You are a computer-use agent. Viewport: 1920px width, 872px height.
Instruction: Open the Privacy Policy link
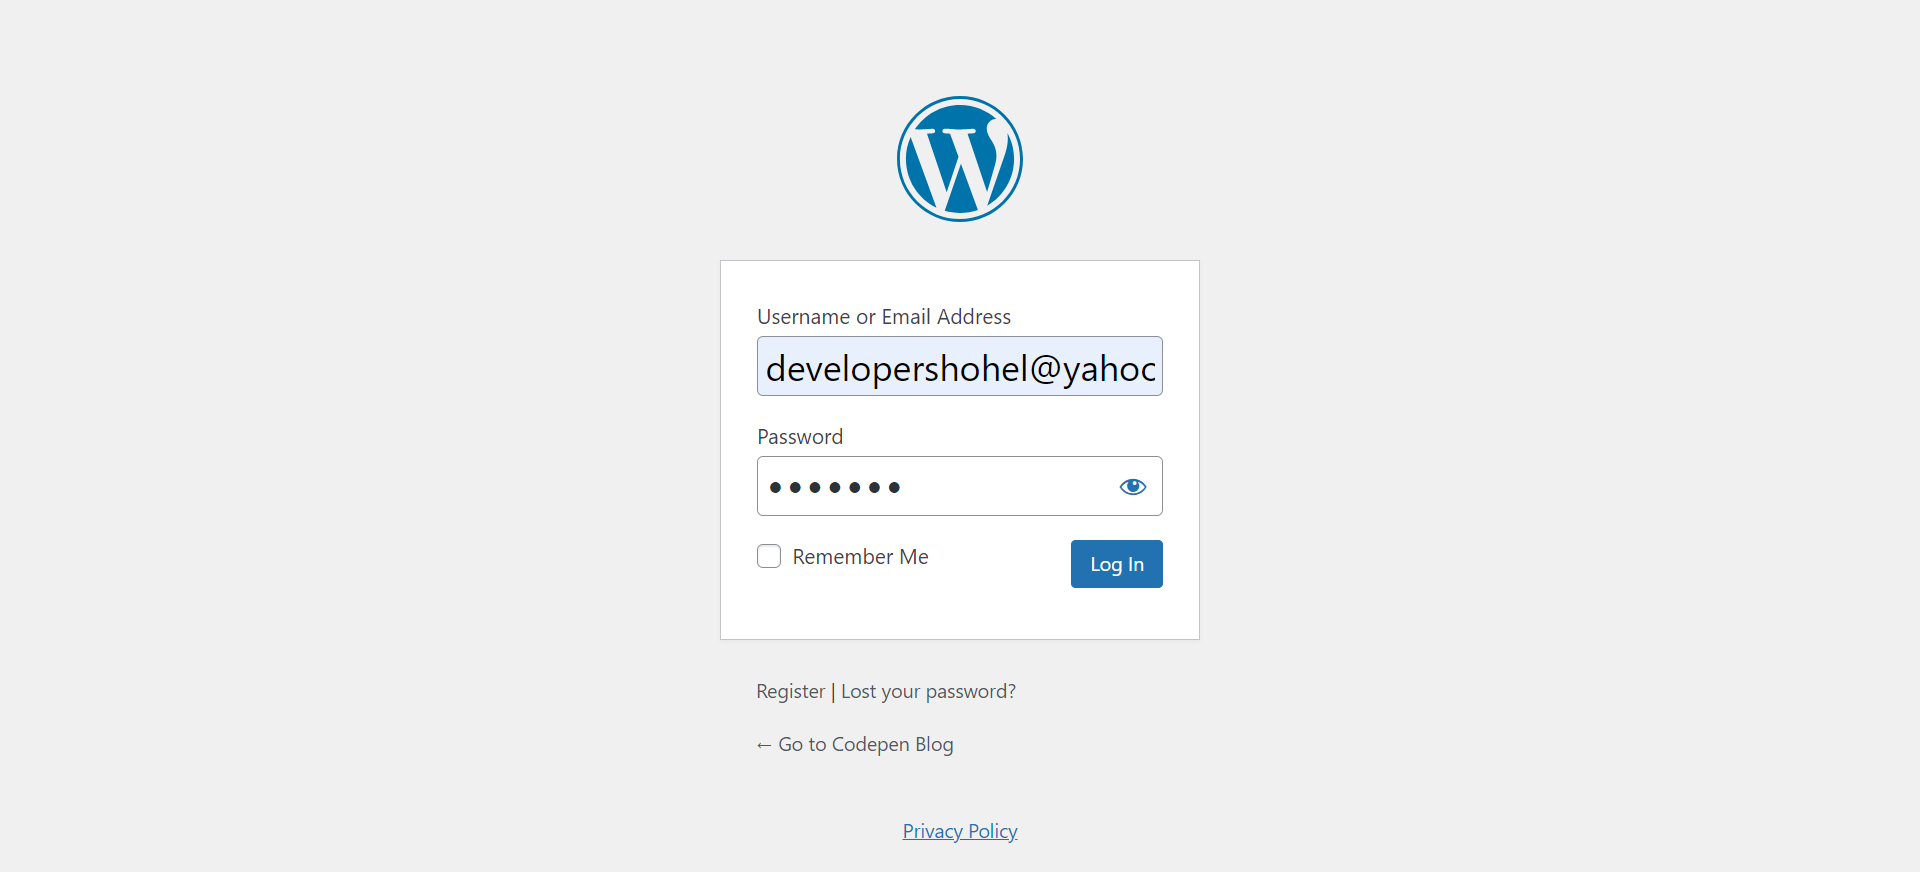click(x=960, y=831)
